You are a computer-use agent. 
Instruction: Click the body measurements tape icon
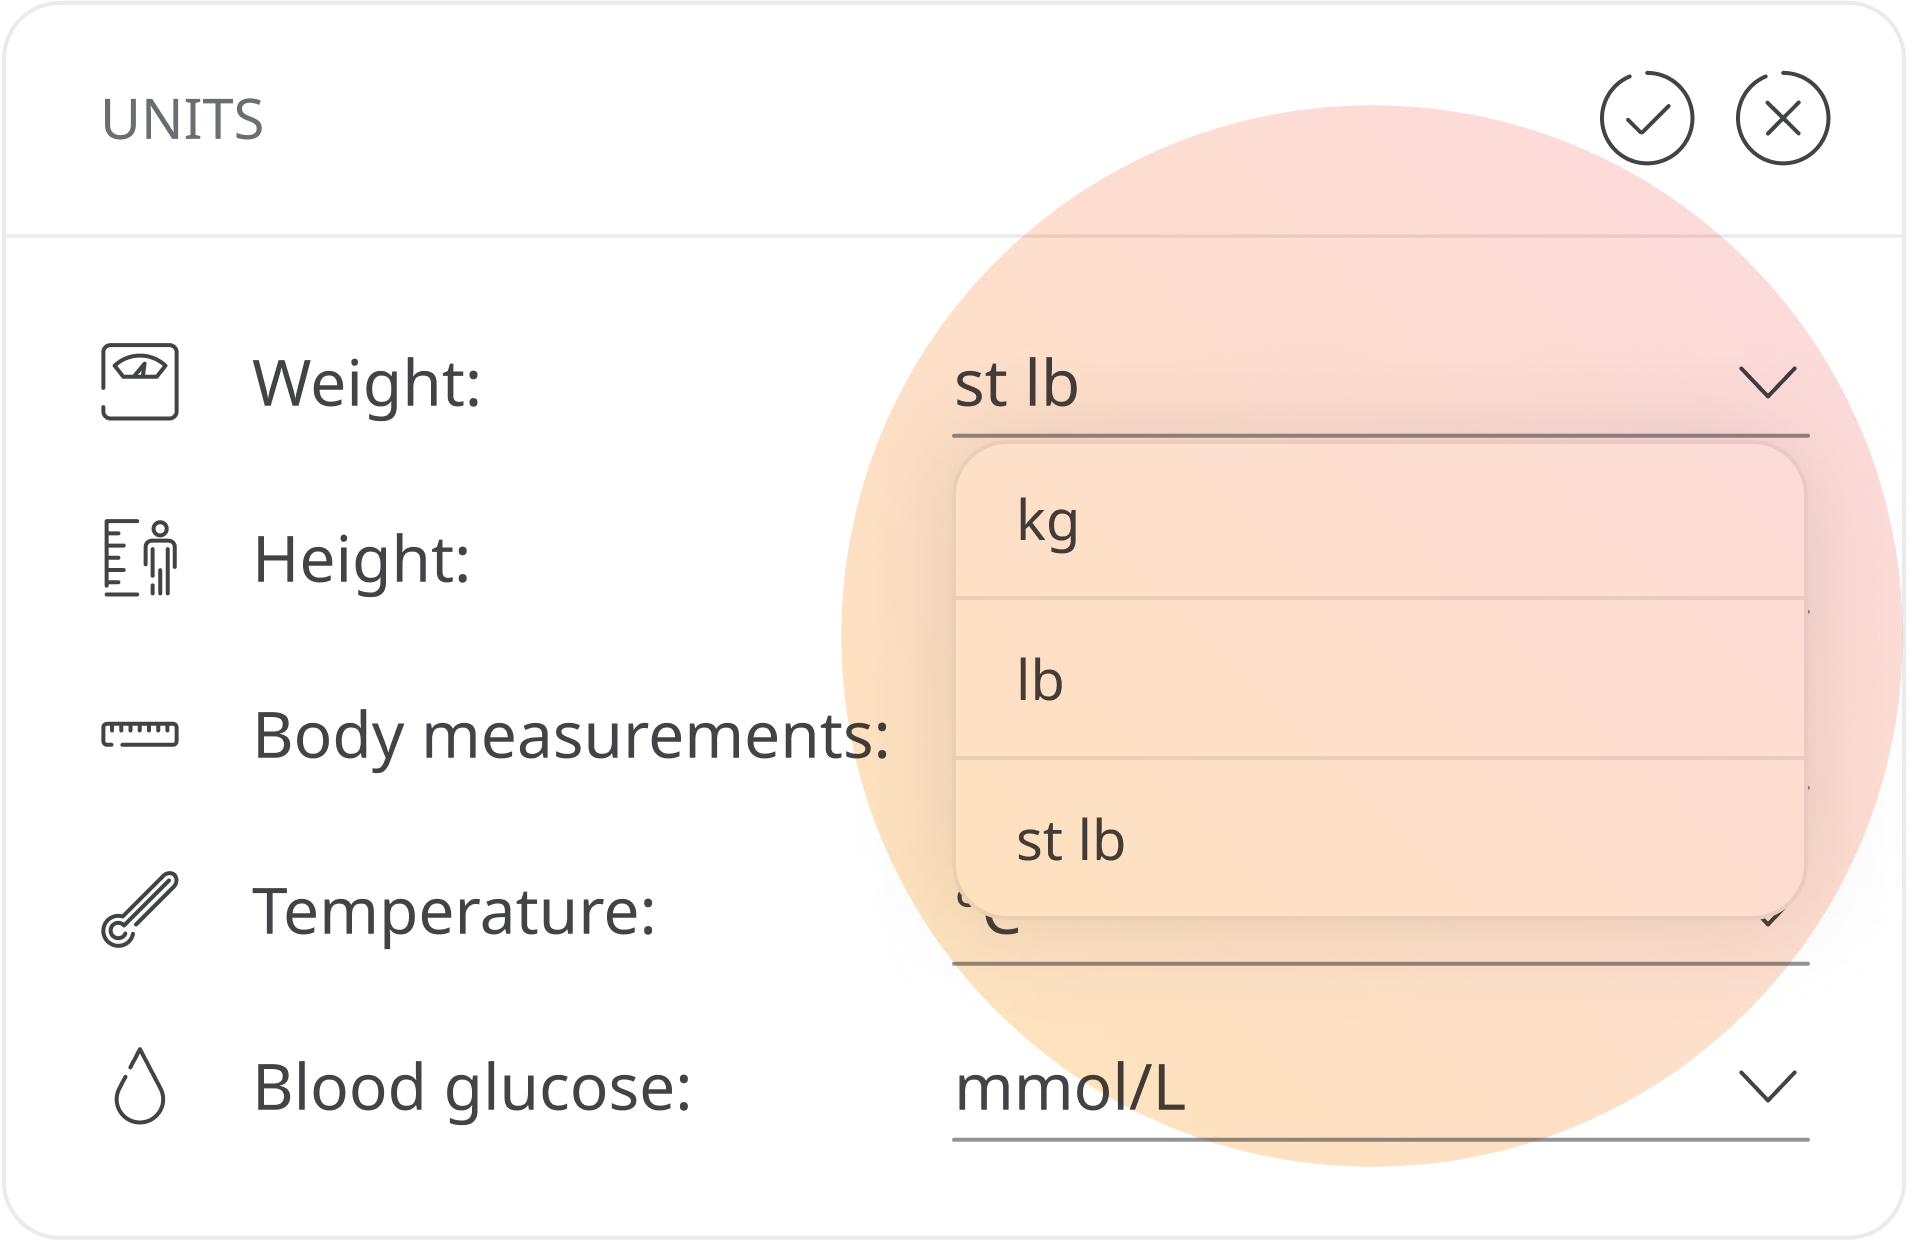pyautogui.click(x=140, y=734)
